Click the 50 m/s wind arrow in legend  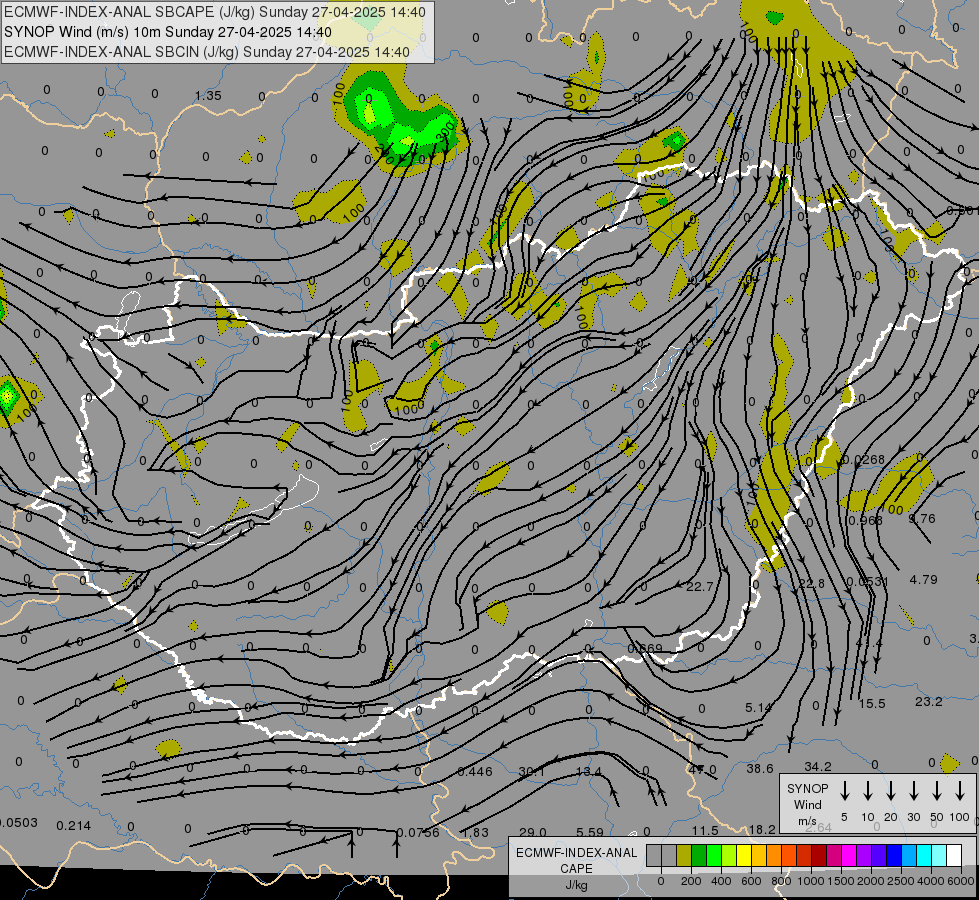(x=937, y=791)
